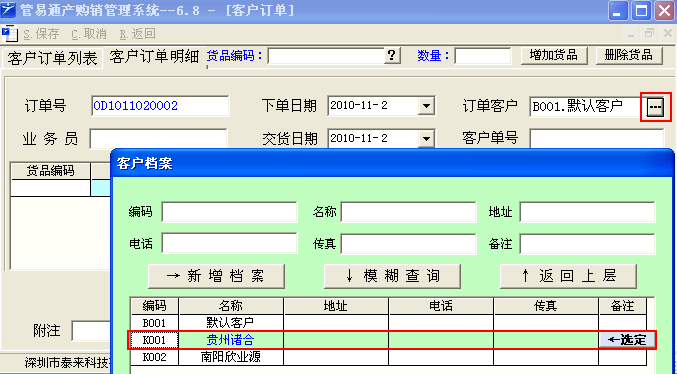Screen dimensions: 677x374
Task: Click the 货品编码 input field in toolbar
Action: (326, 56)
